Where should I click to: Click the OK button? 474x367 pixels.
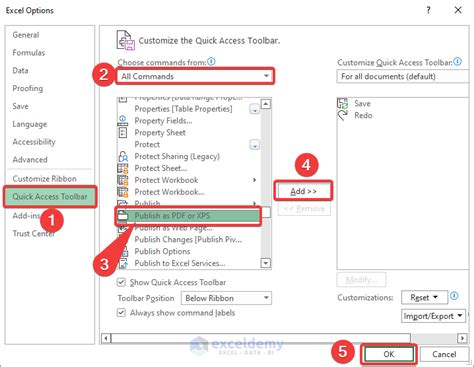pyautogui.click(x=389, y=354)
